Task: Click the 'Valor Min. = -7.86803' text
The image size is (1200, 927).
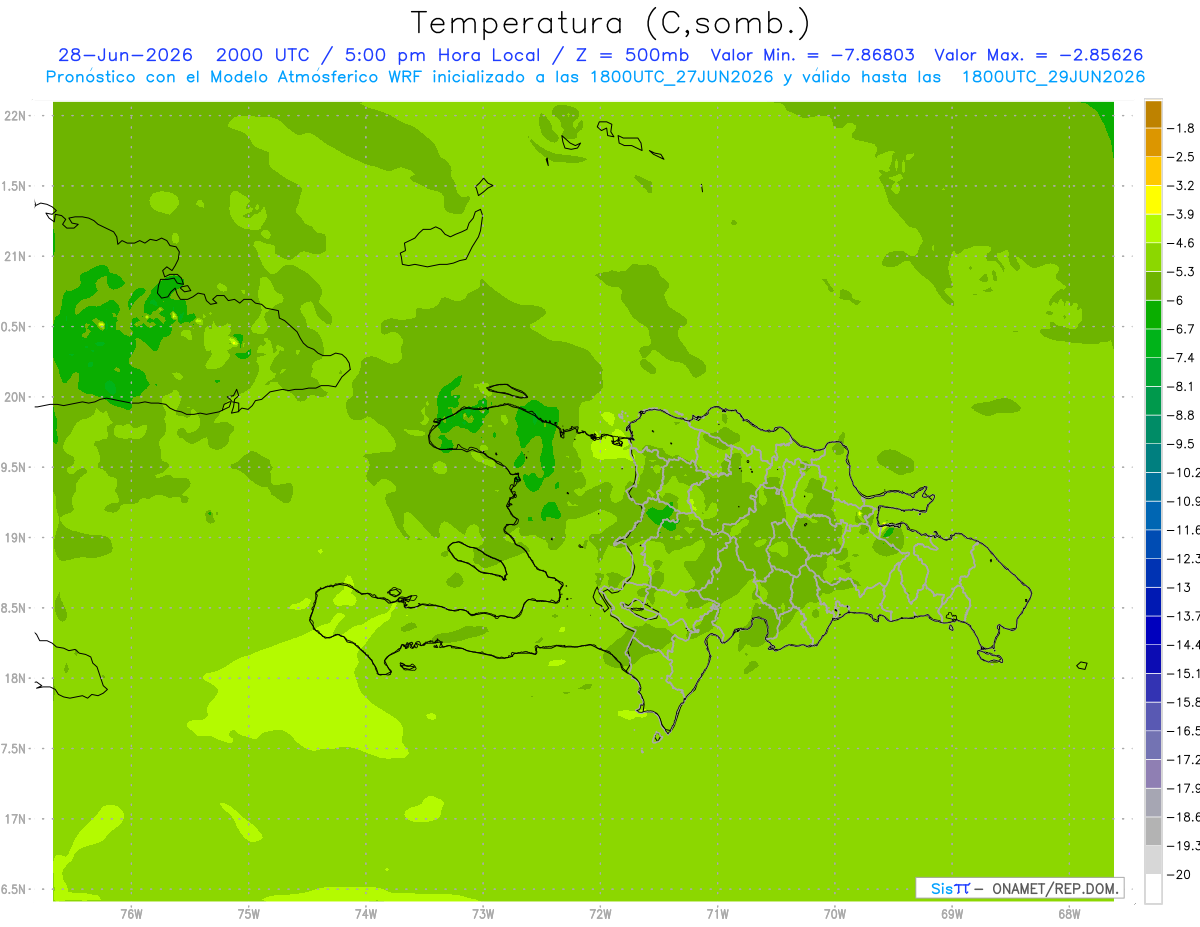Action: coord(812,55)
